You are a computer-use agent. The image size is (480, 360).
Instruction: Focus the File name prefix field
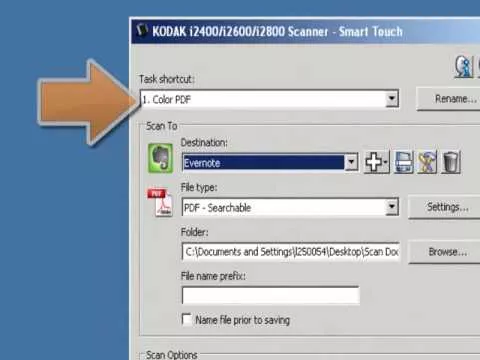pos(271,296)
